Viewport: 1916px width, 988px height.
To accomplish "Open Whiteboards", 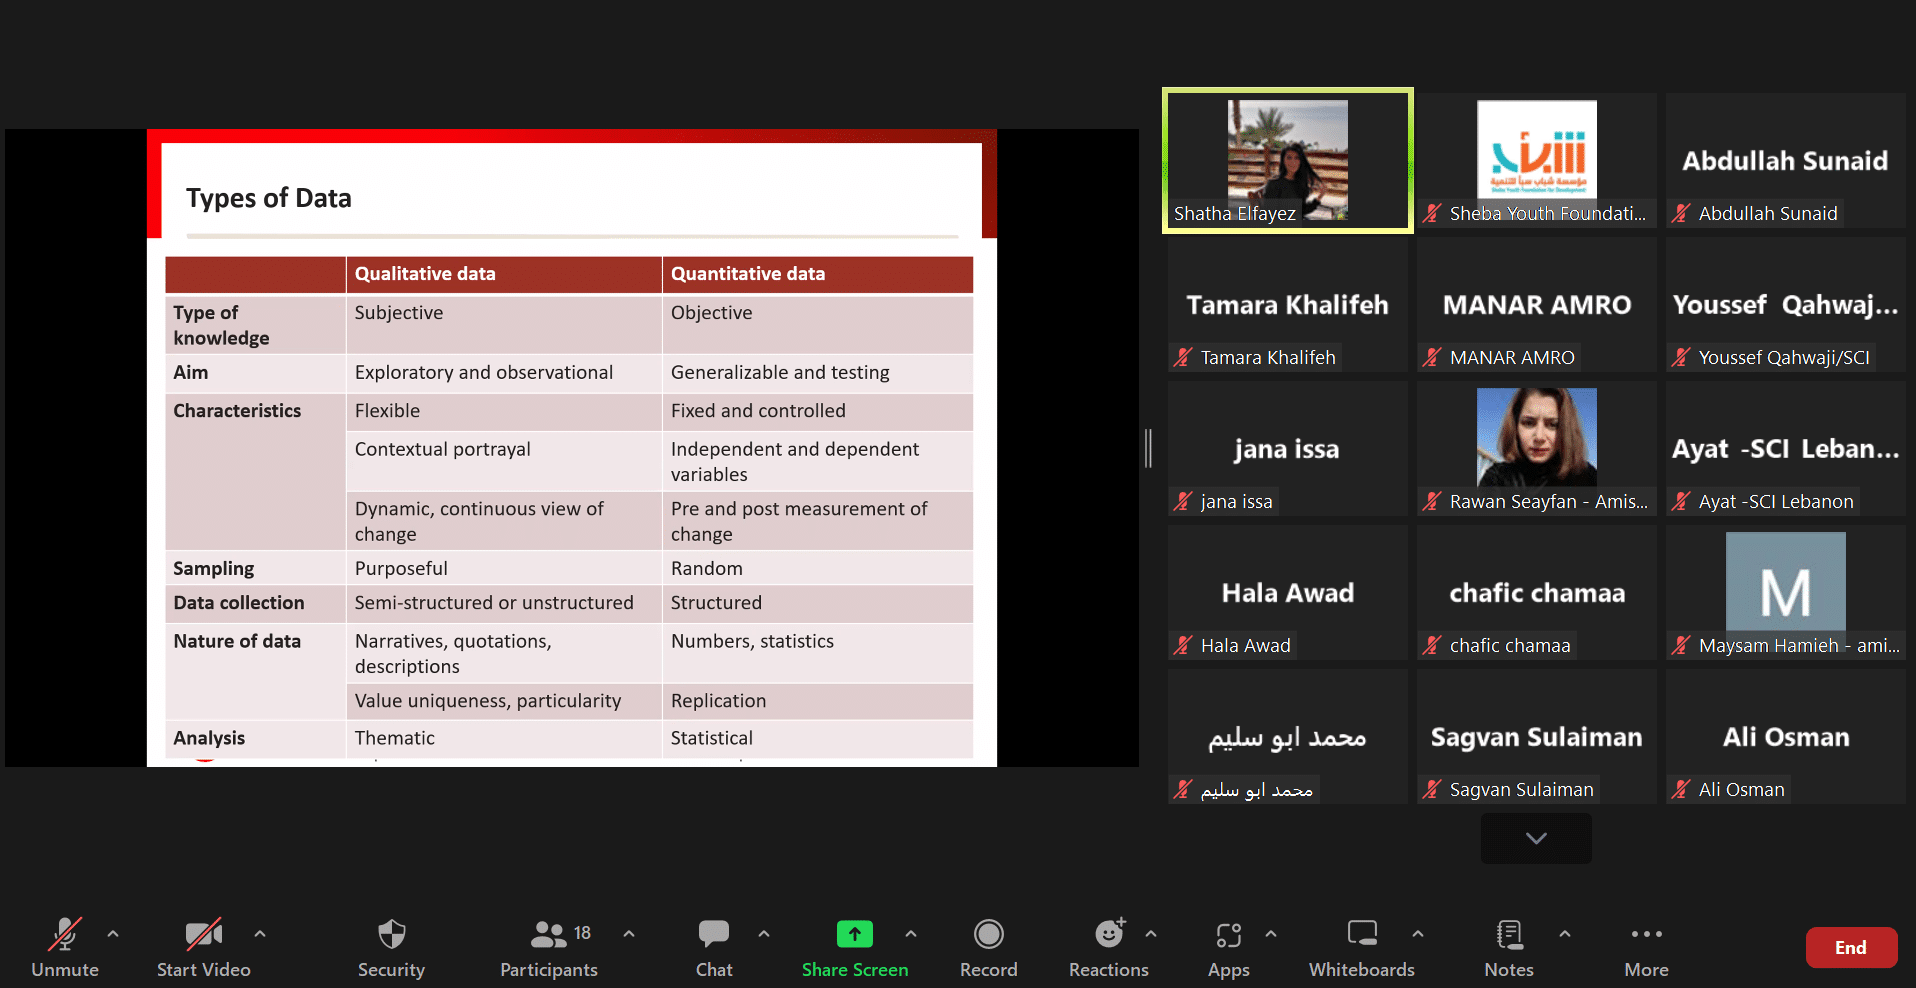I will (1362, 948).
